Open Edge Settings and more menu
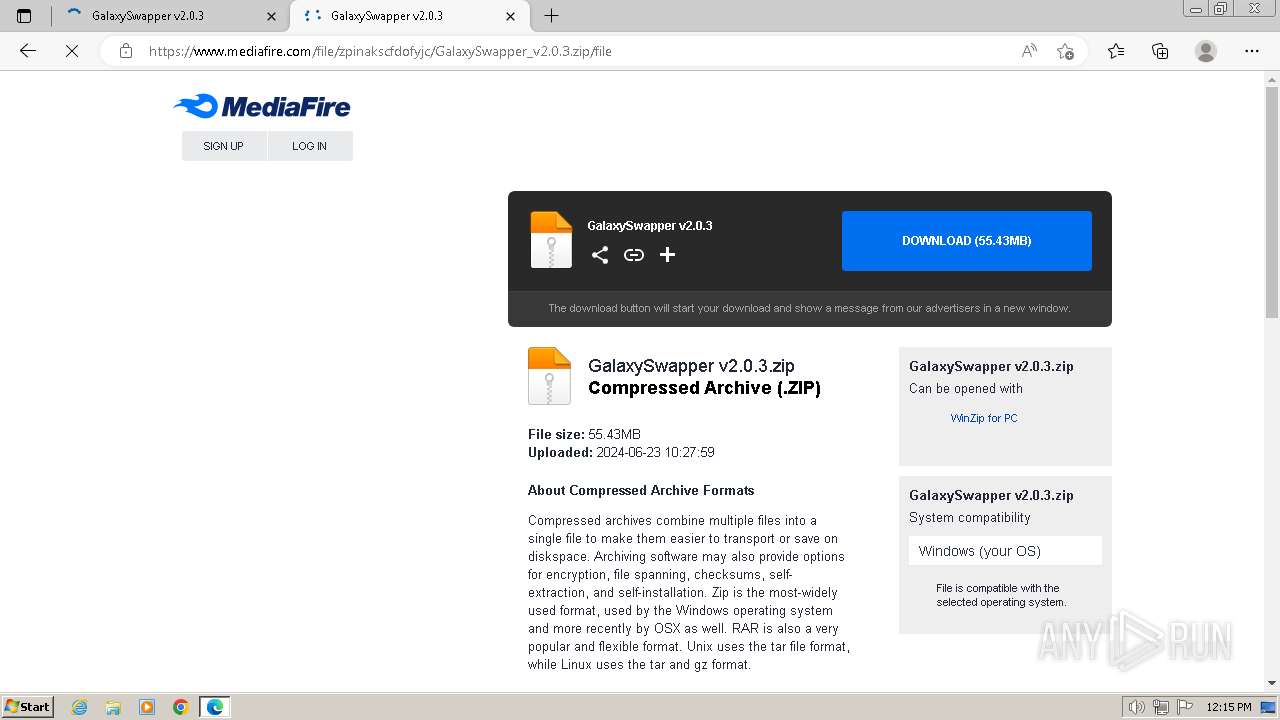 [x=1252, y=51]
